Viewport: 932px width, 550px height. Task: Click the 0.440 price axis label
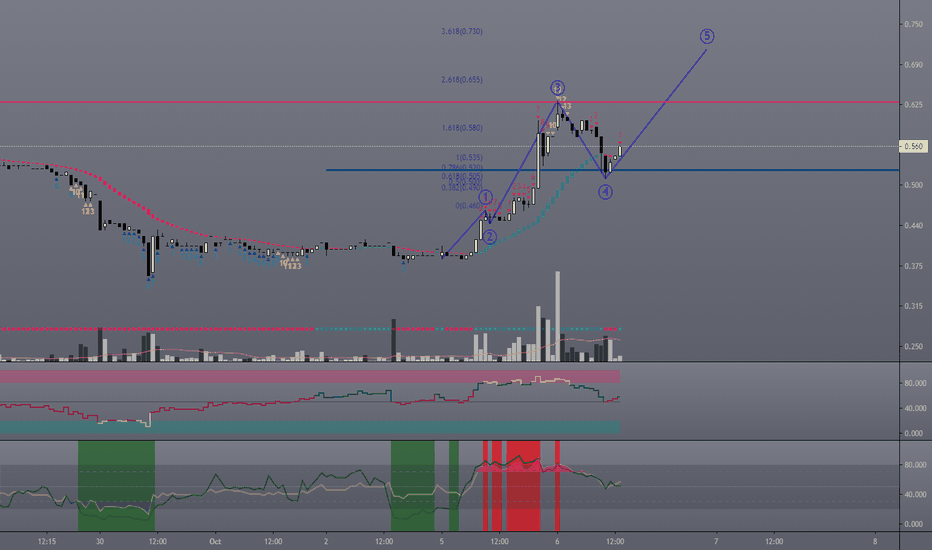click(x=914, y=225)
